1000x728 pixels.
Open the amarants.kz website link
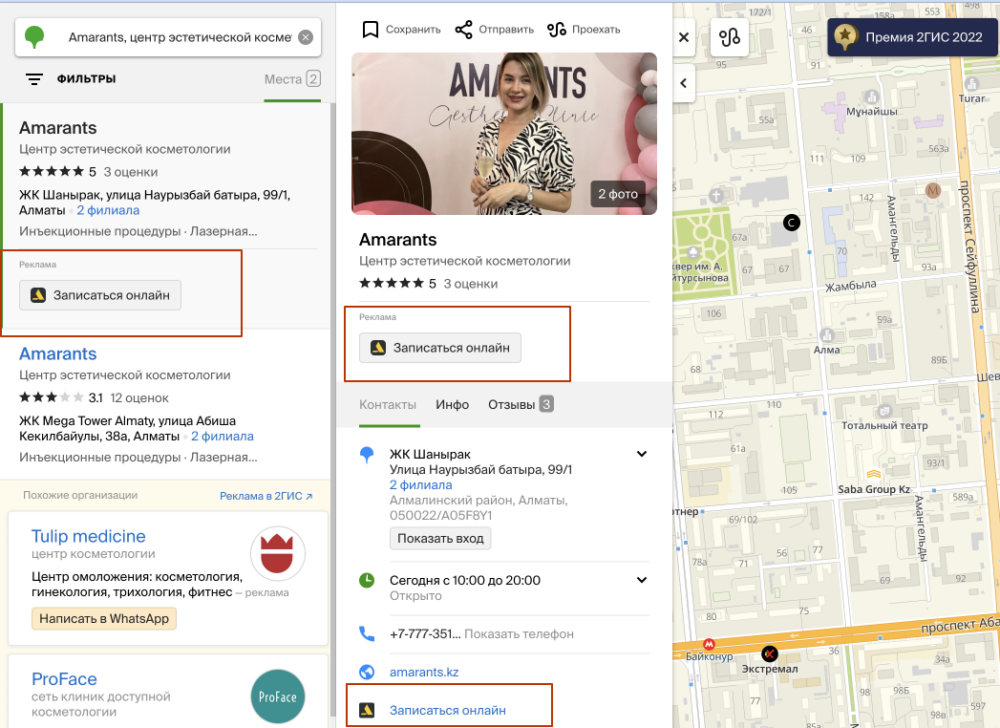(424, 672)
